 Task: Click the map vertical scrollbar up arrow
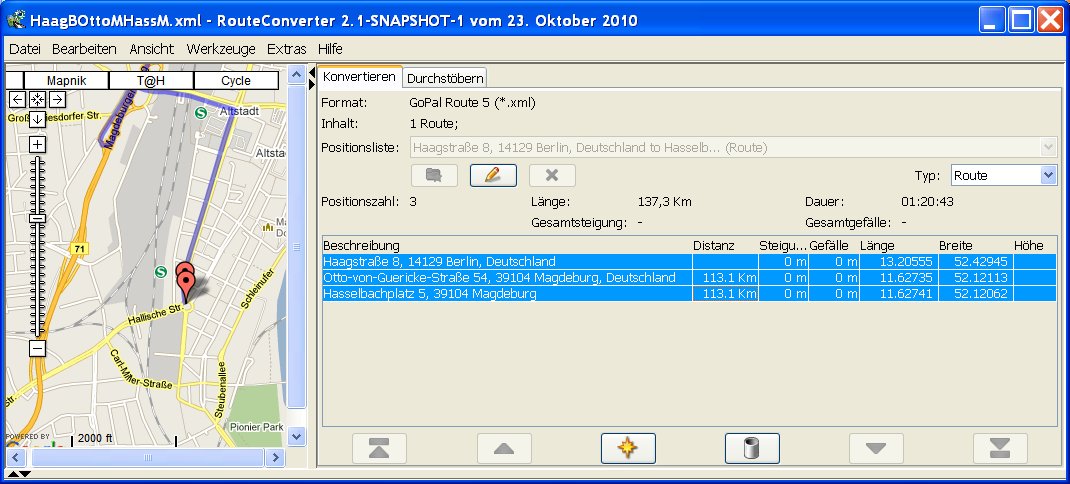pyautogui.click(x=296, y=74)
